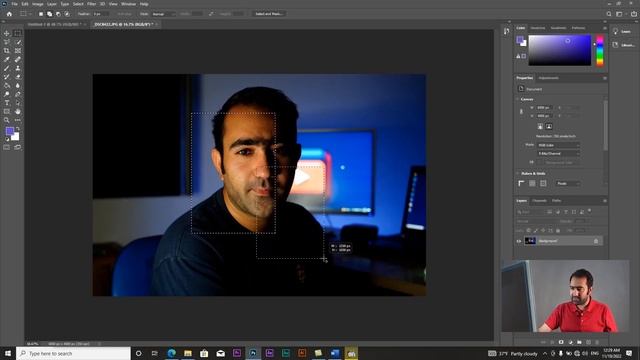
Task: Select the Blur tool
Action: [x=18, y=86]
